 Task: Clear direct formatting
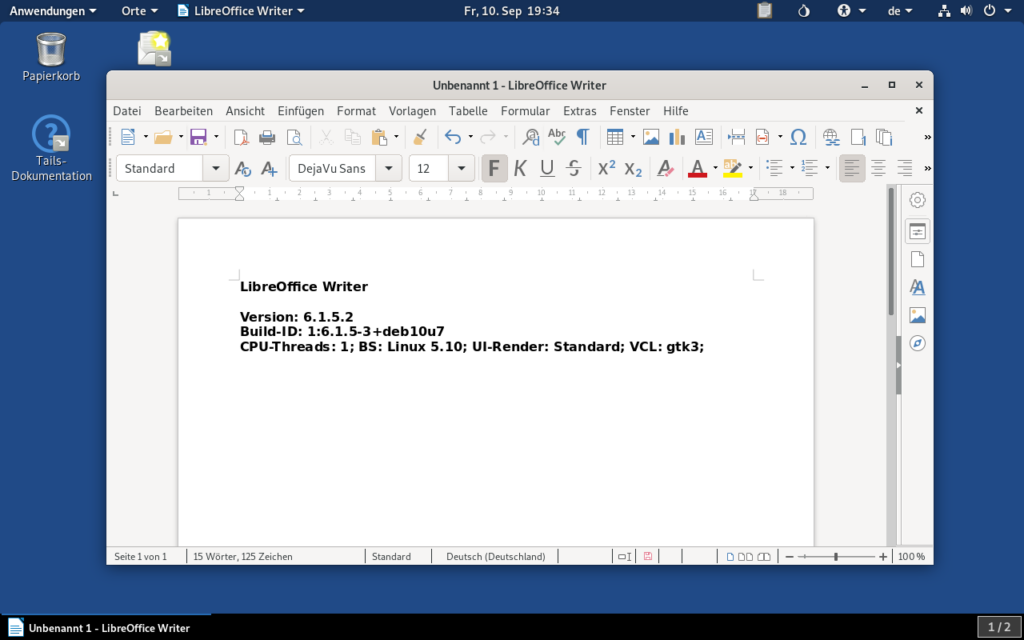click(x=665, y=168)
